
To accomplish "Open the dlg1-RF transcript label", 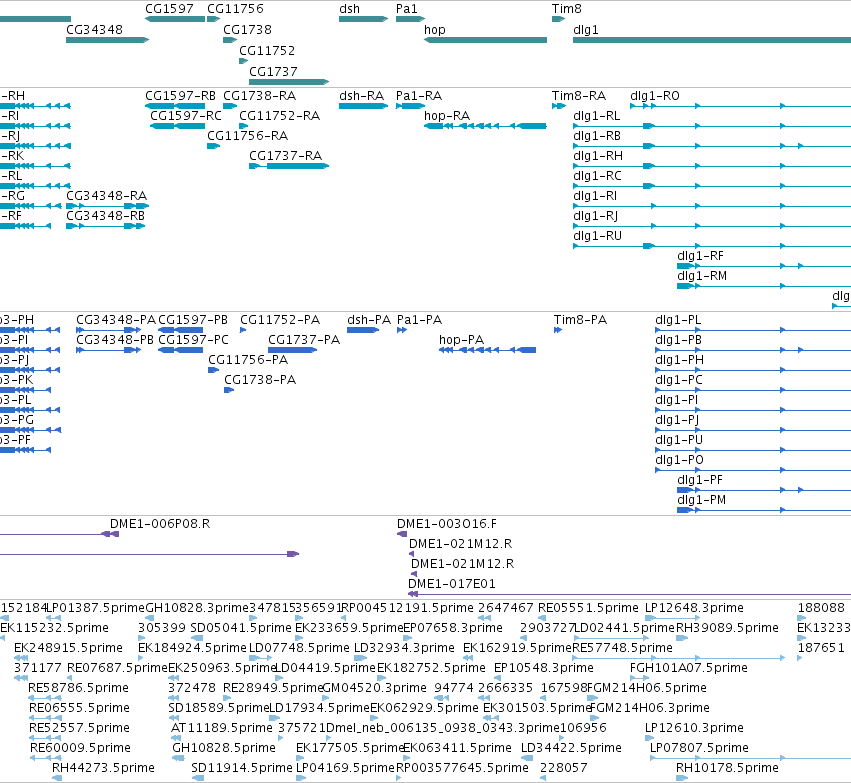I will pyautogui.click(x=700, y=256).
